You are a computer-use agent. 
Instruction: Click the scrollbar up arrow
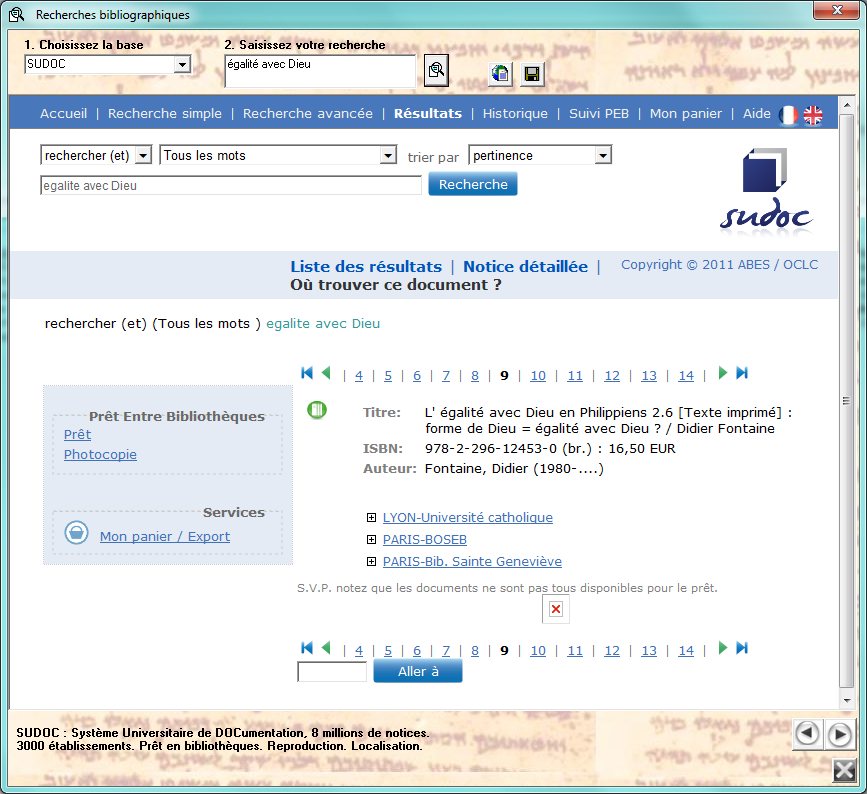pyautogui.click(x=846, y=105)
